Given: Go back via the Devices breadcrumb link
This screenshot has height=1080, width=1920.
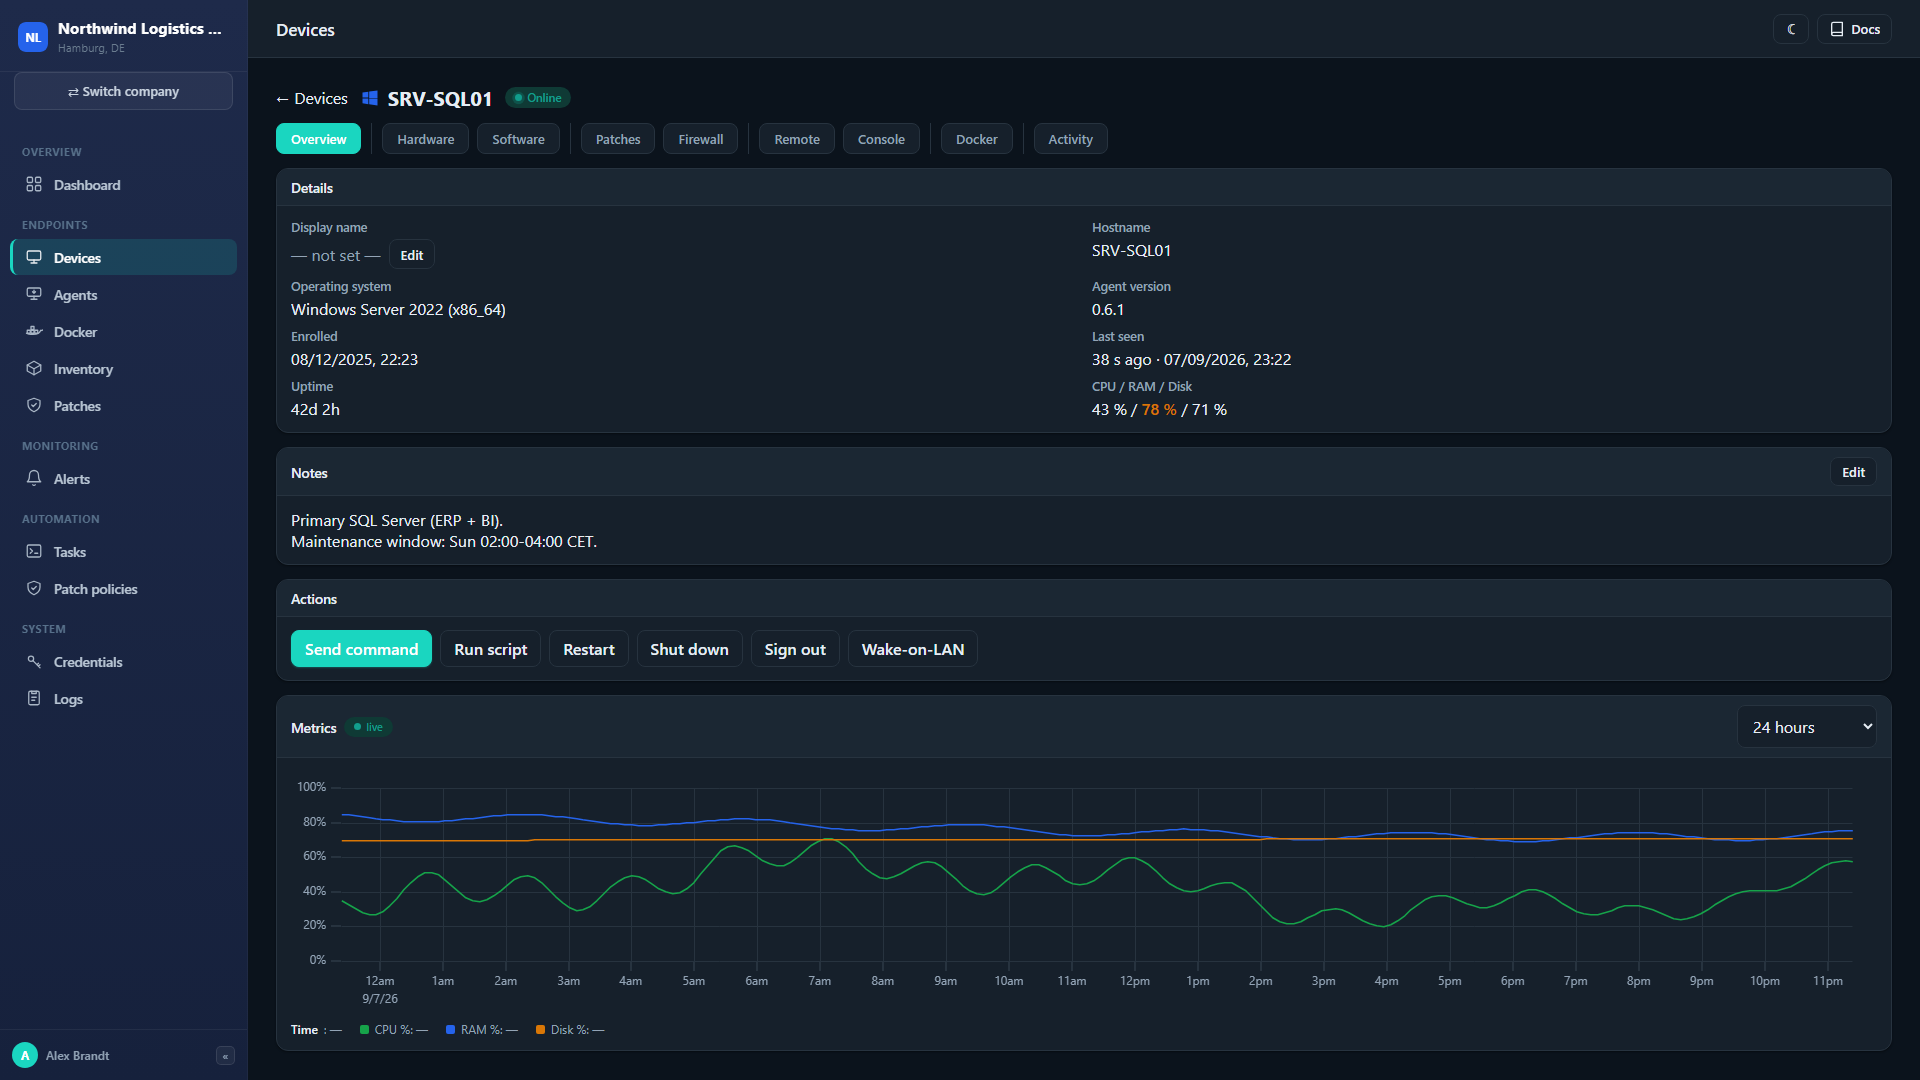Looking at the screenshot, I should 312,98.
